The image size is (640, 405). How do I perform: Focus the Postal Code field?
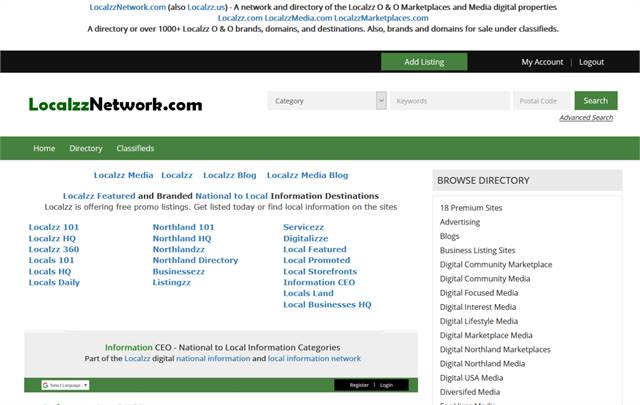[542, 101]
